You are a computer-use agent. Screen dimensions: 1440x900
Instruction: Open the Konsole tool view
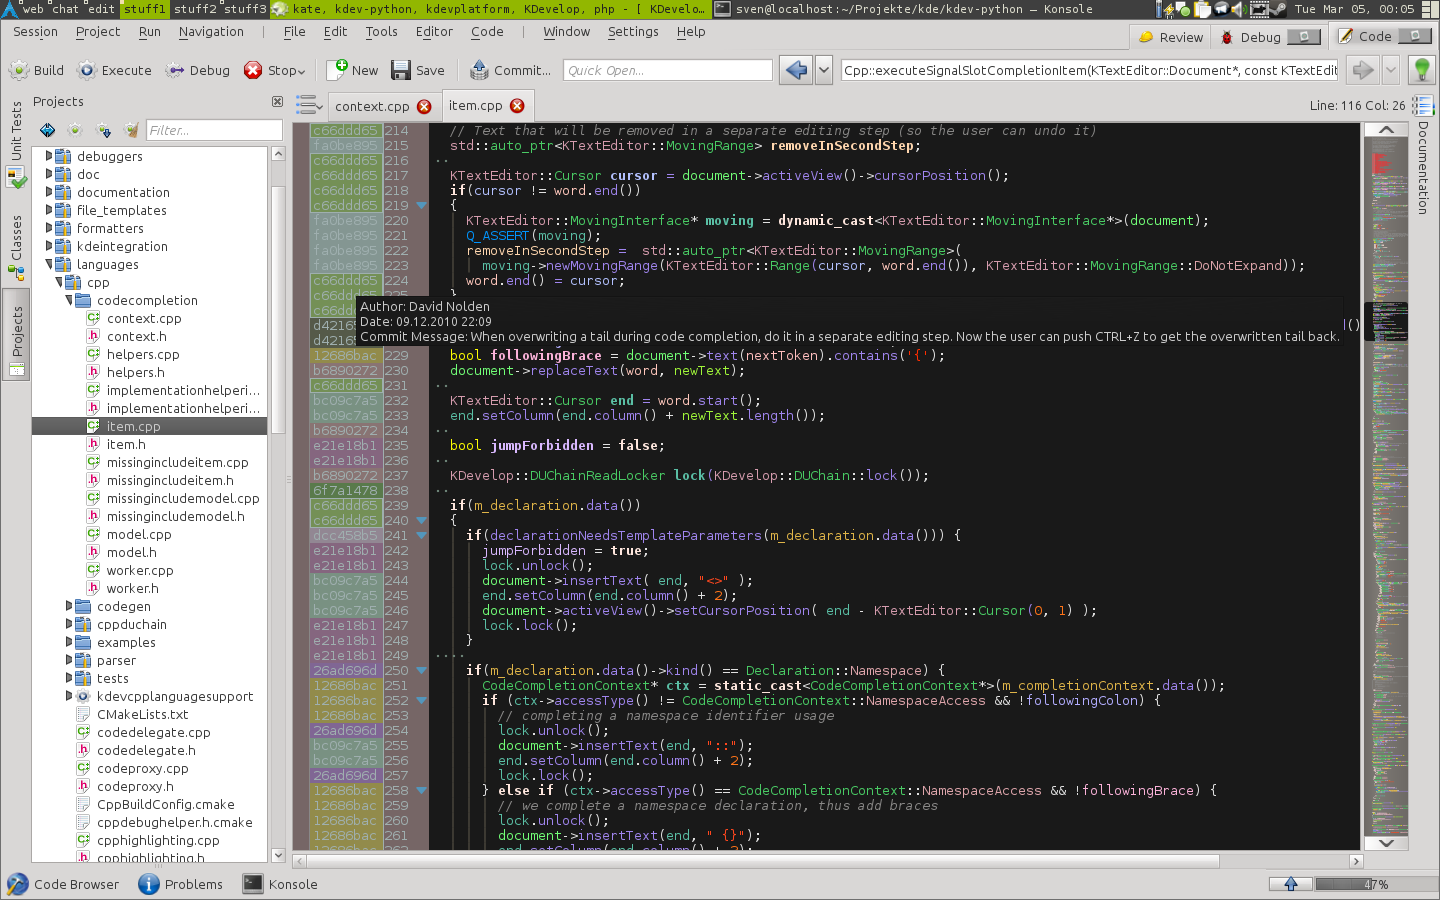tap(281, 884)
